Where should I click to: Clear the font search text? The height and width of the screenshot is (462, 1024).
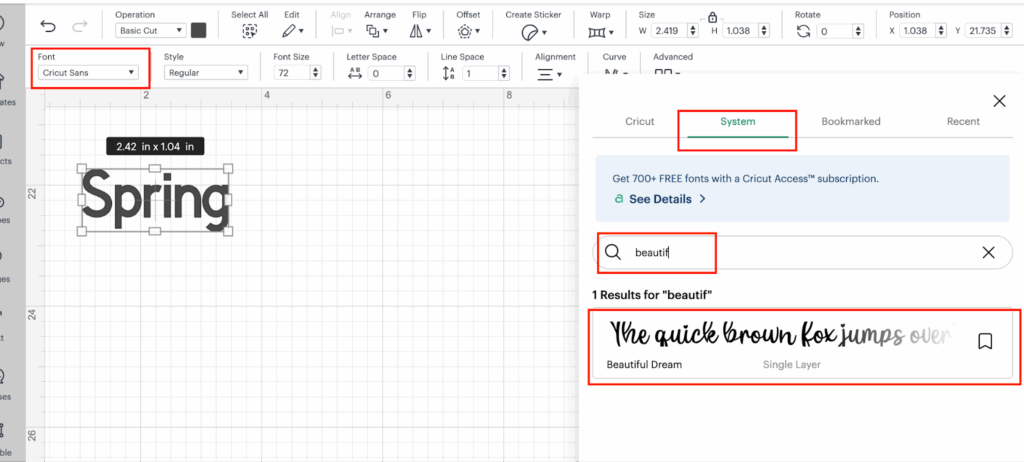[x=988, y=252]
